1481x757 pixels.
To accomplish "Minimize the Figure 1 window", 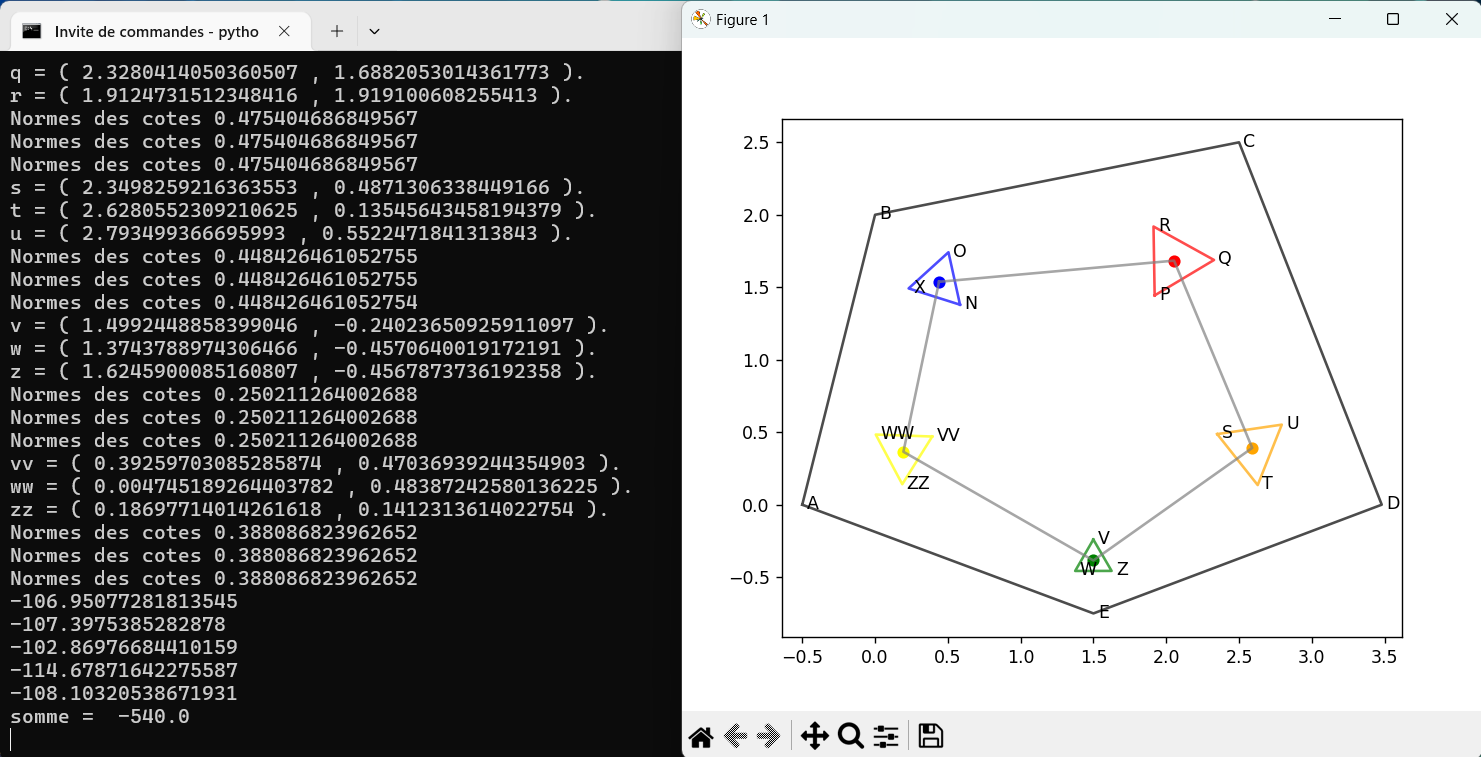I will [x=1334, y=19].
